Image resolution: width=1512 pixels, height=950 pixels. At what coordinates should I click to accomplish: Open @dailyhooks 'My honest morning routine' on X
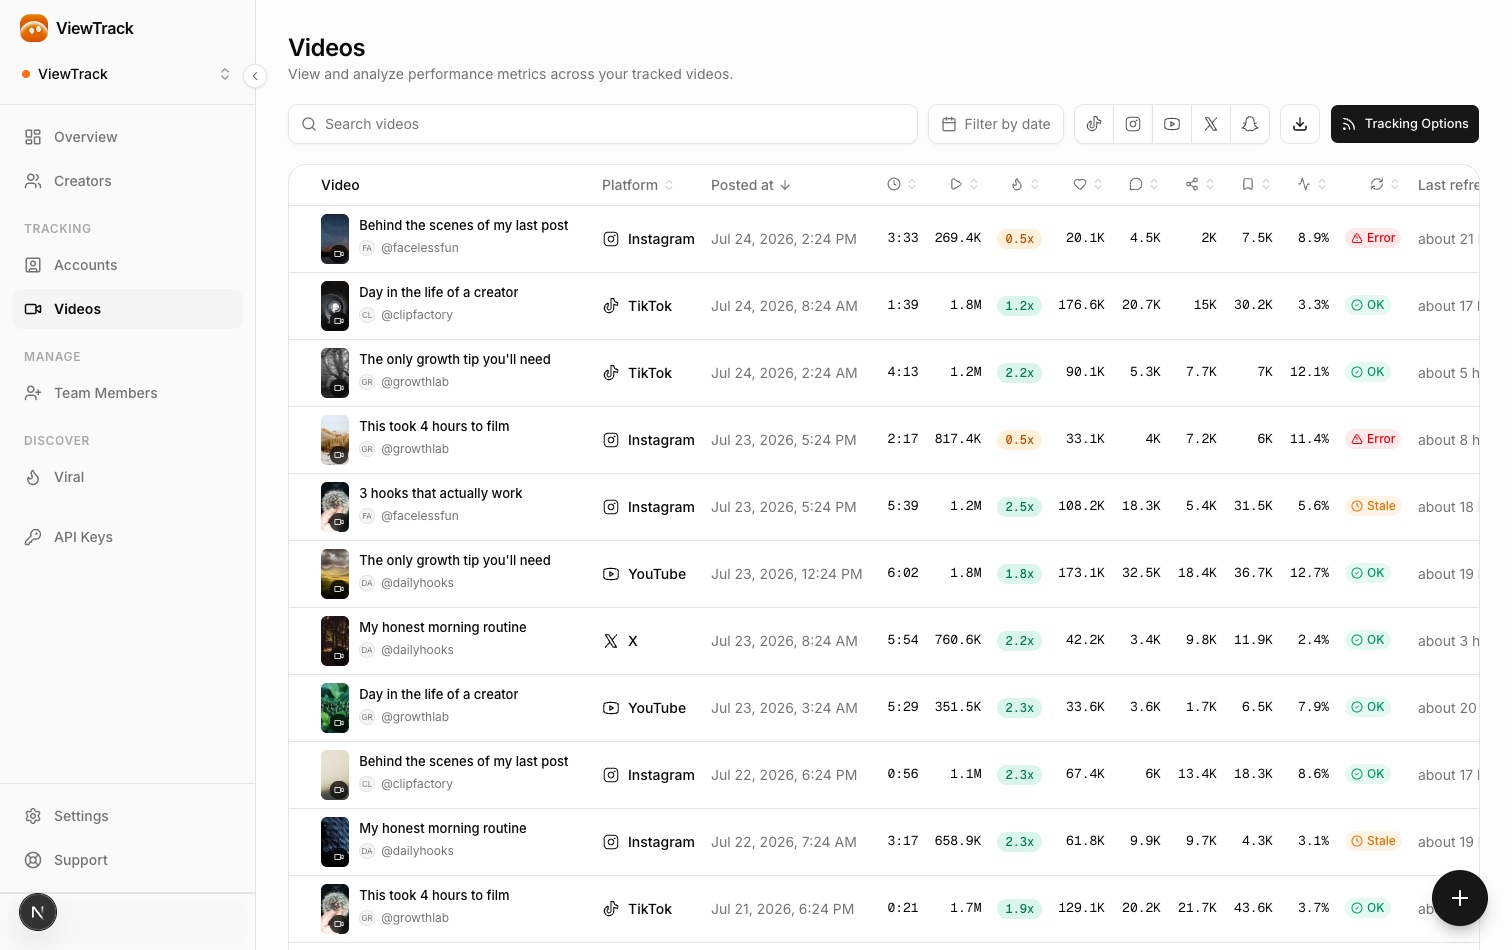tap(443, 627)
